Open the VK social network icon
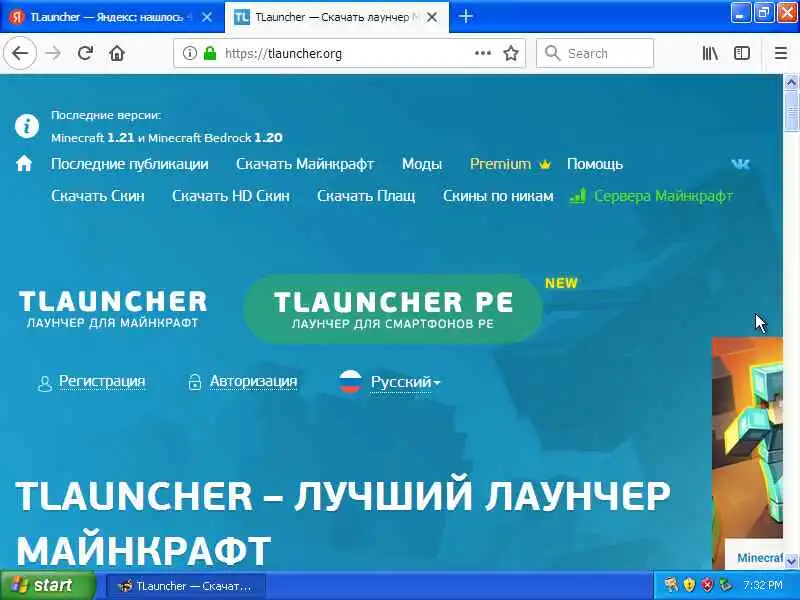800x600 pixels. (740, 164)
